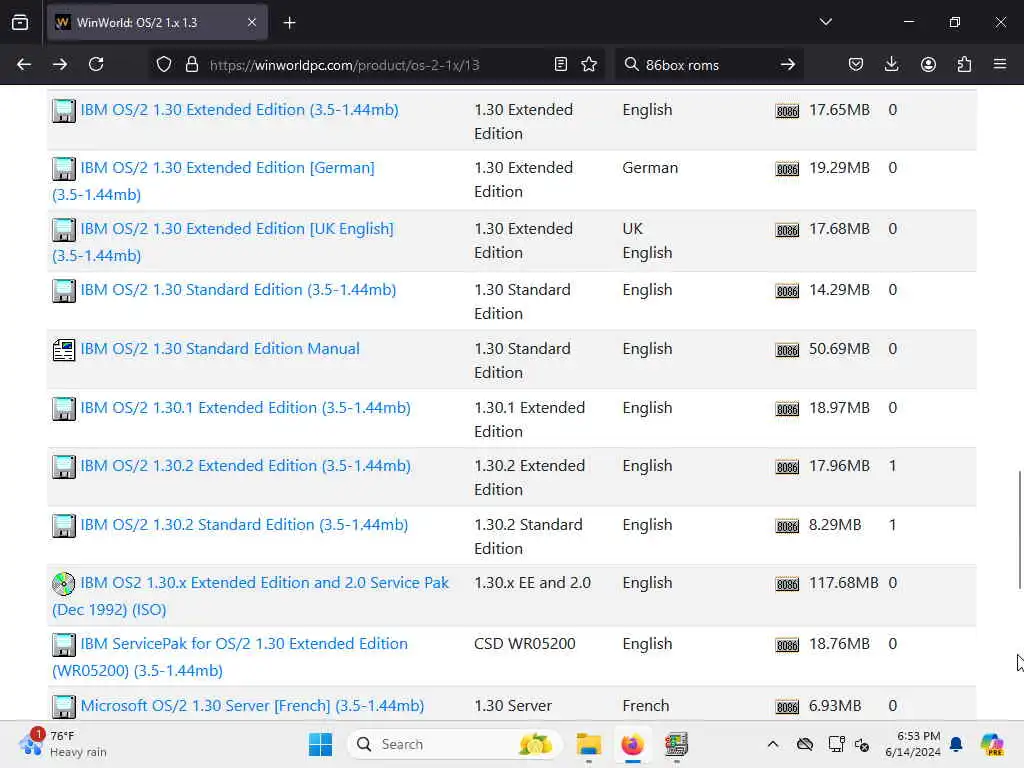Click CD icon of 1.30.x Service Pak ISO
The width and height of the screenshot is (1024, 768).
pyautogui.click(x=63, y=584)
